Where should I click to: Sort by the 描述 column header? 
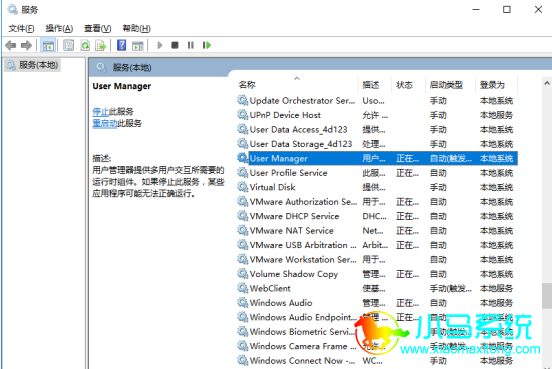pos(375,85)
